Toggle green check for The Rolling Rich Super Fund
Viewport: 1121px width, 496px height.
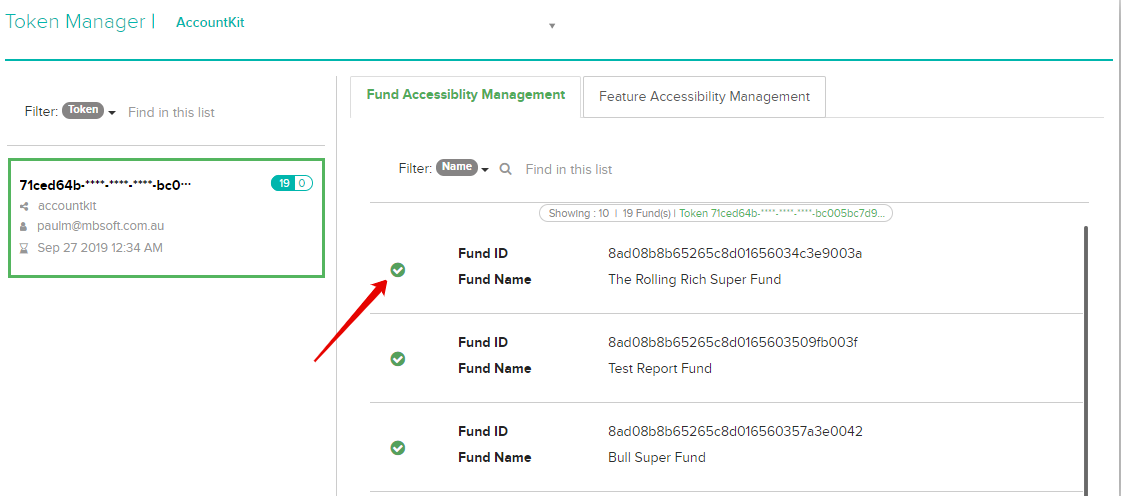pyautogui.click(x=398, y=269)
